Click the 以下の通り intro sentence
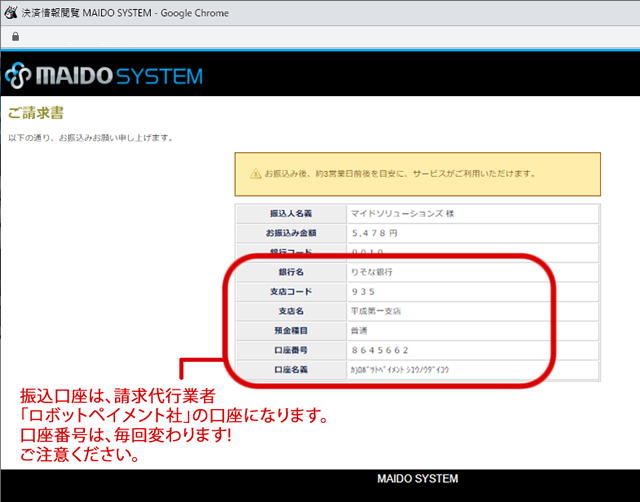Viewport: 640px width, 502px height. (91, 138)
